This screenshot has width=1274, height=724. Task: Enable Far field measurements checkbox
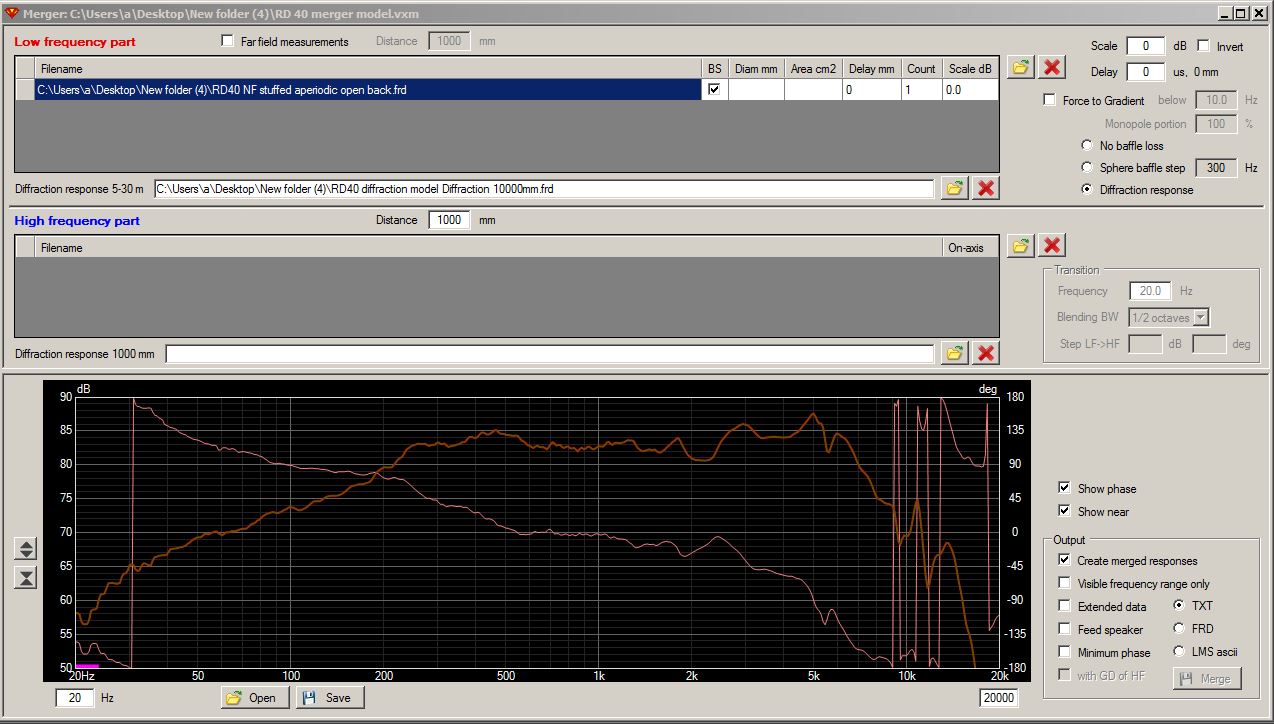coord(227,42)
